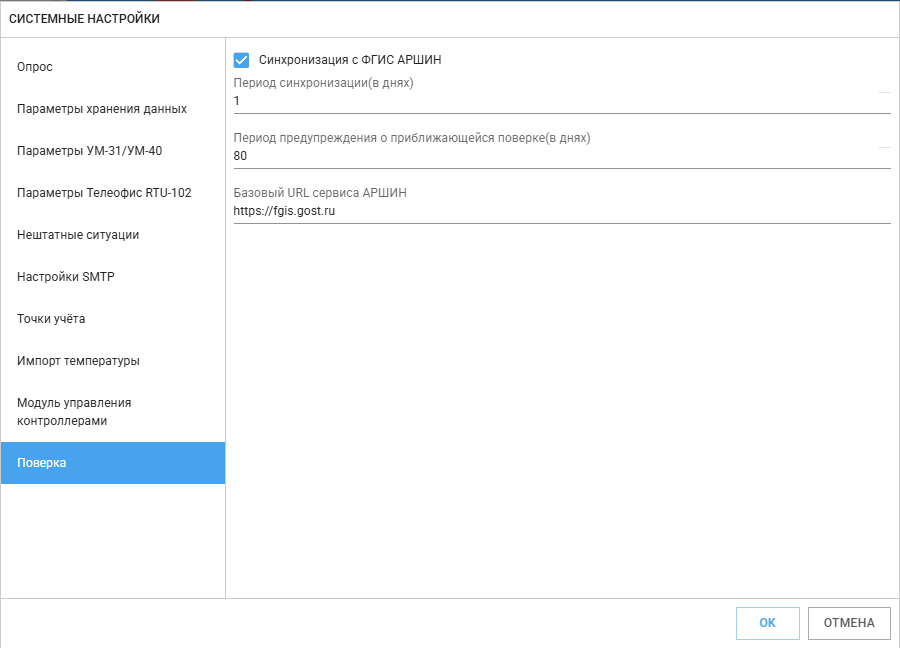Click the Период синхронизации(в днях) label
Viewport: 900px width, 648px height.
tap(323, 83)
